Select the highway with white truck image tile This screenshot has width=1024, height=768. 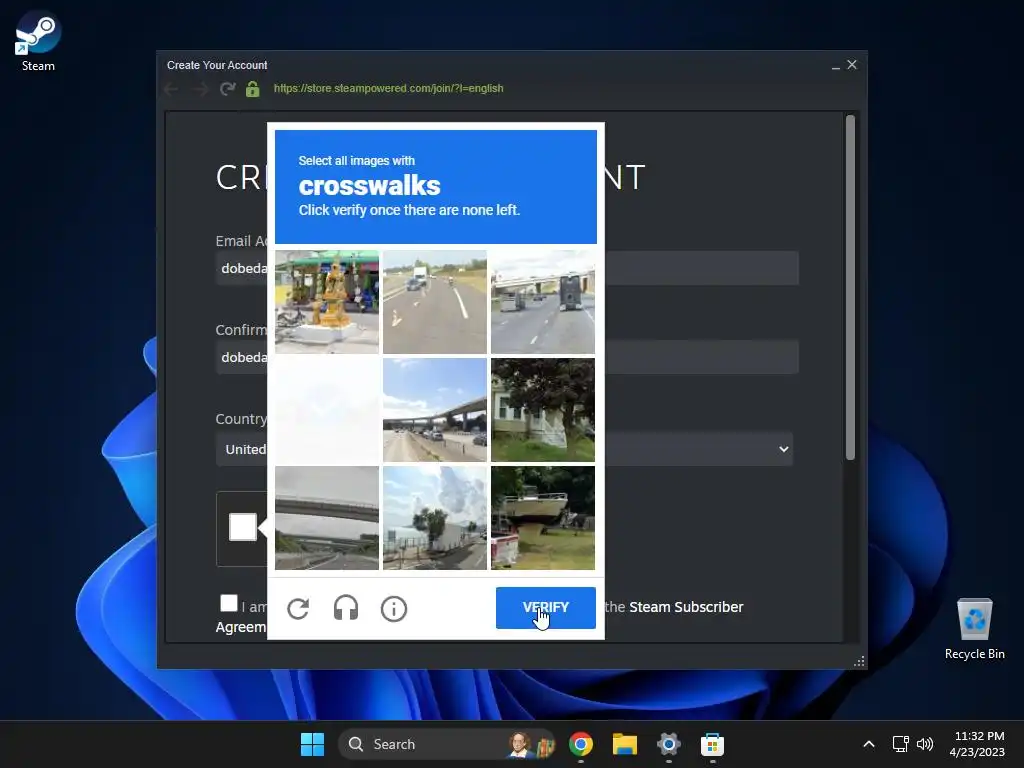tap(435, 302)
